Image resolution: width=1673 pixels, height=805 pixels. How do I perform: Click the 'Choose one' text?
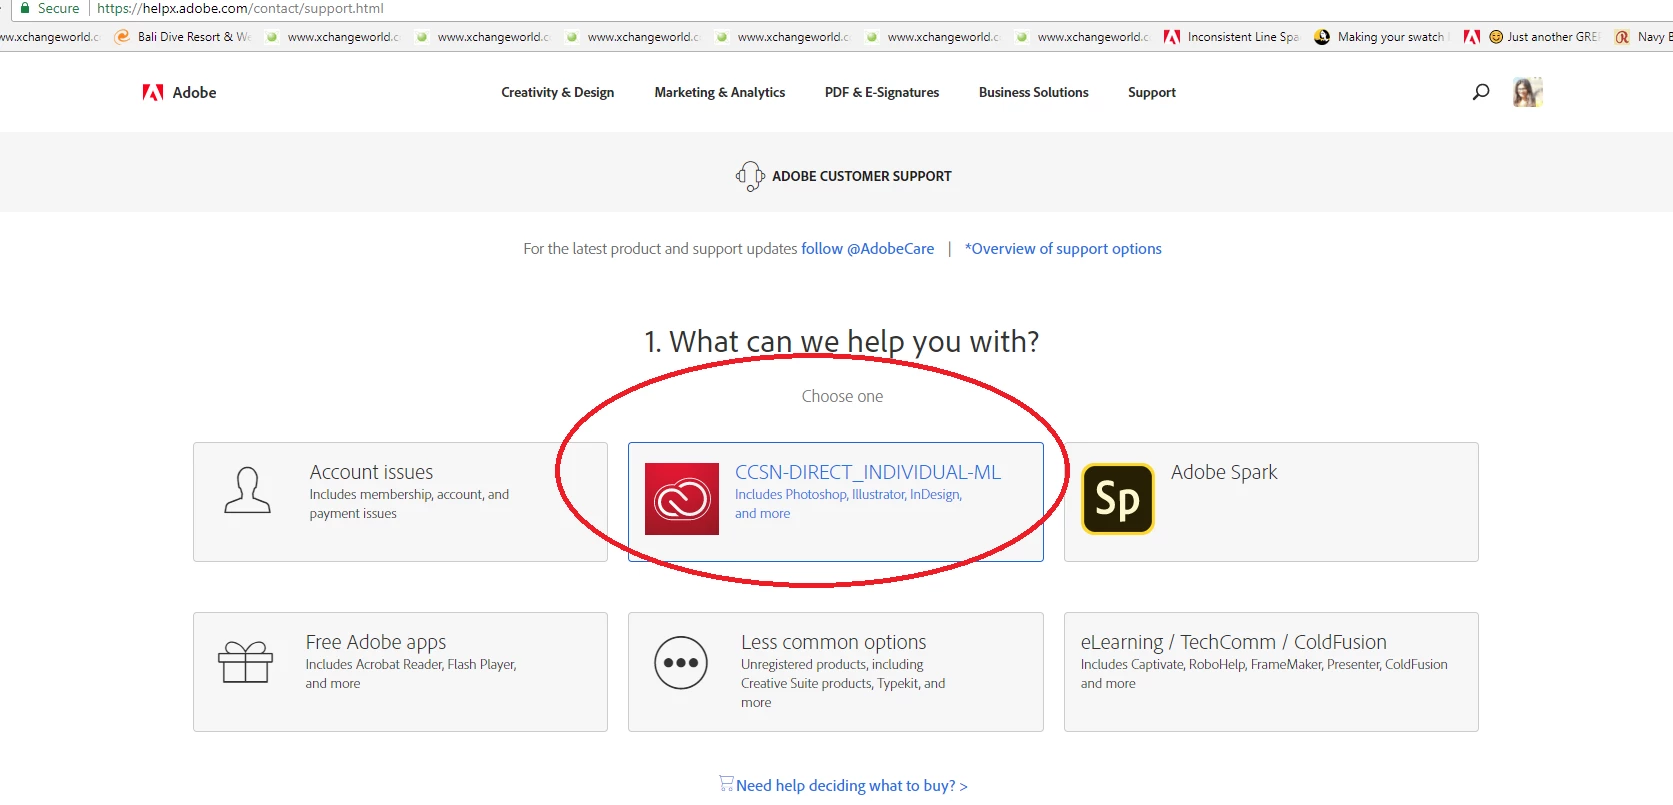(842, 397)
